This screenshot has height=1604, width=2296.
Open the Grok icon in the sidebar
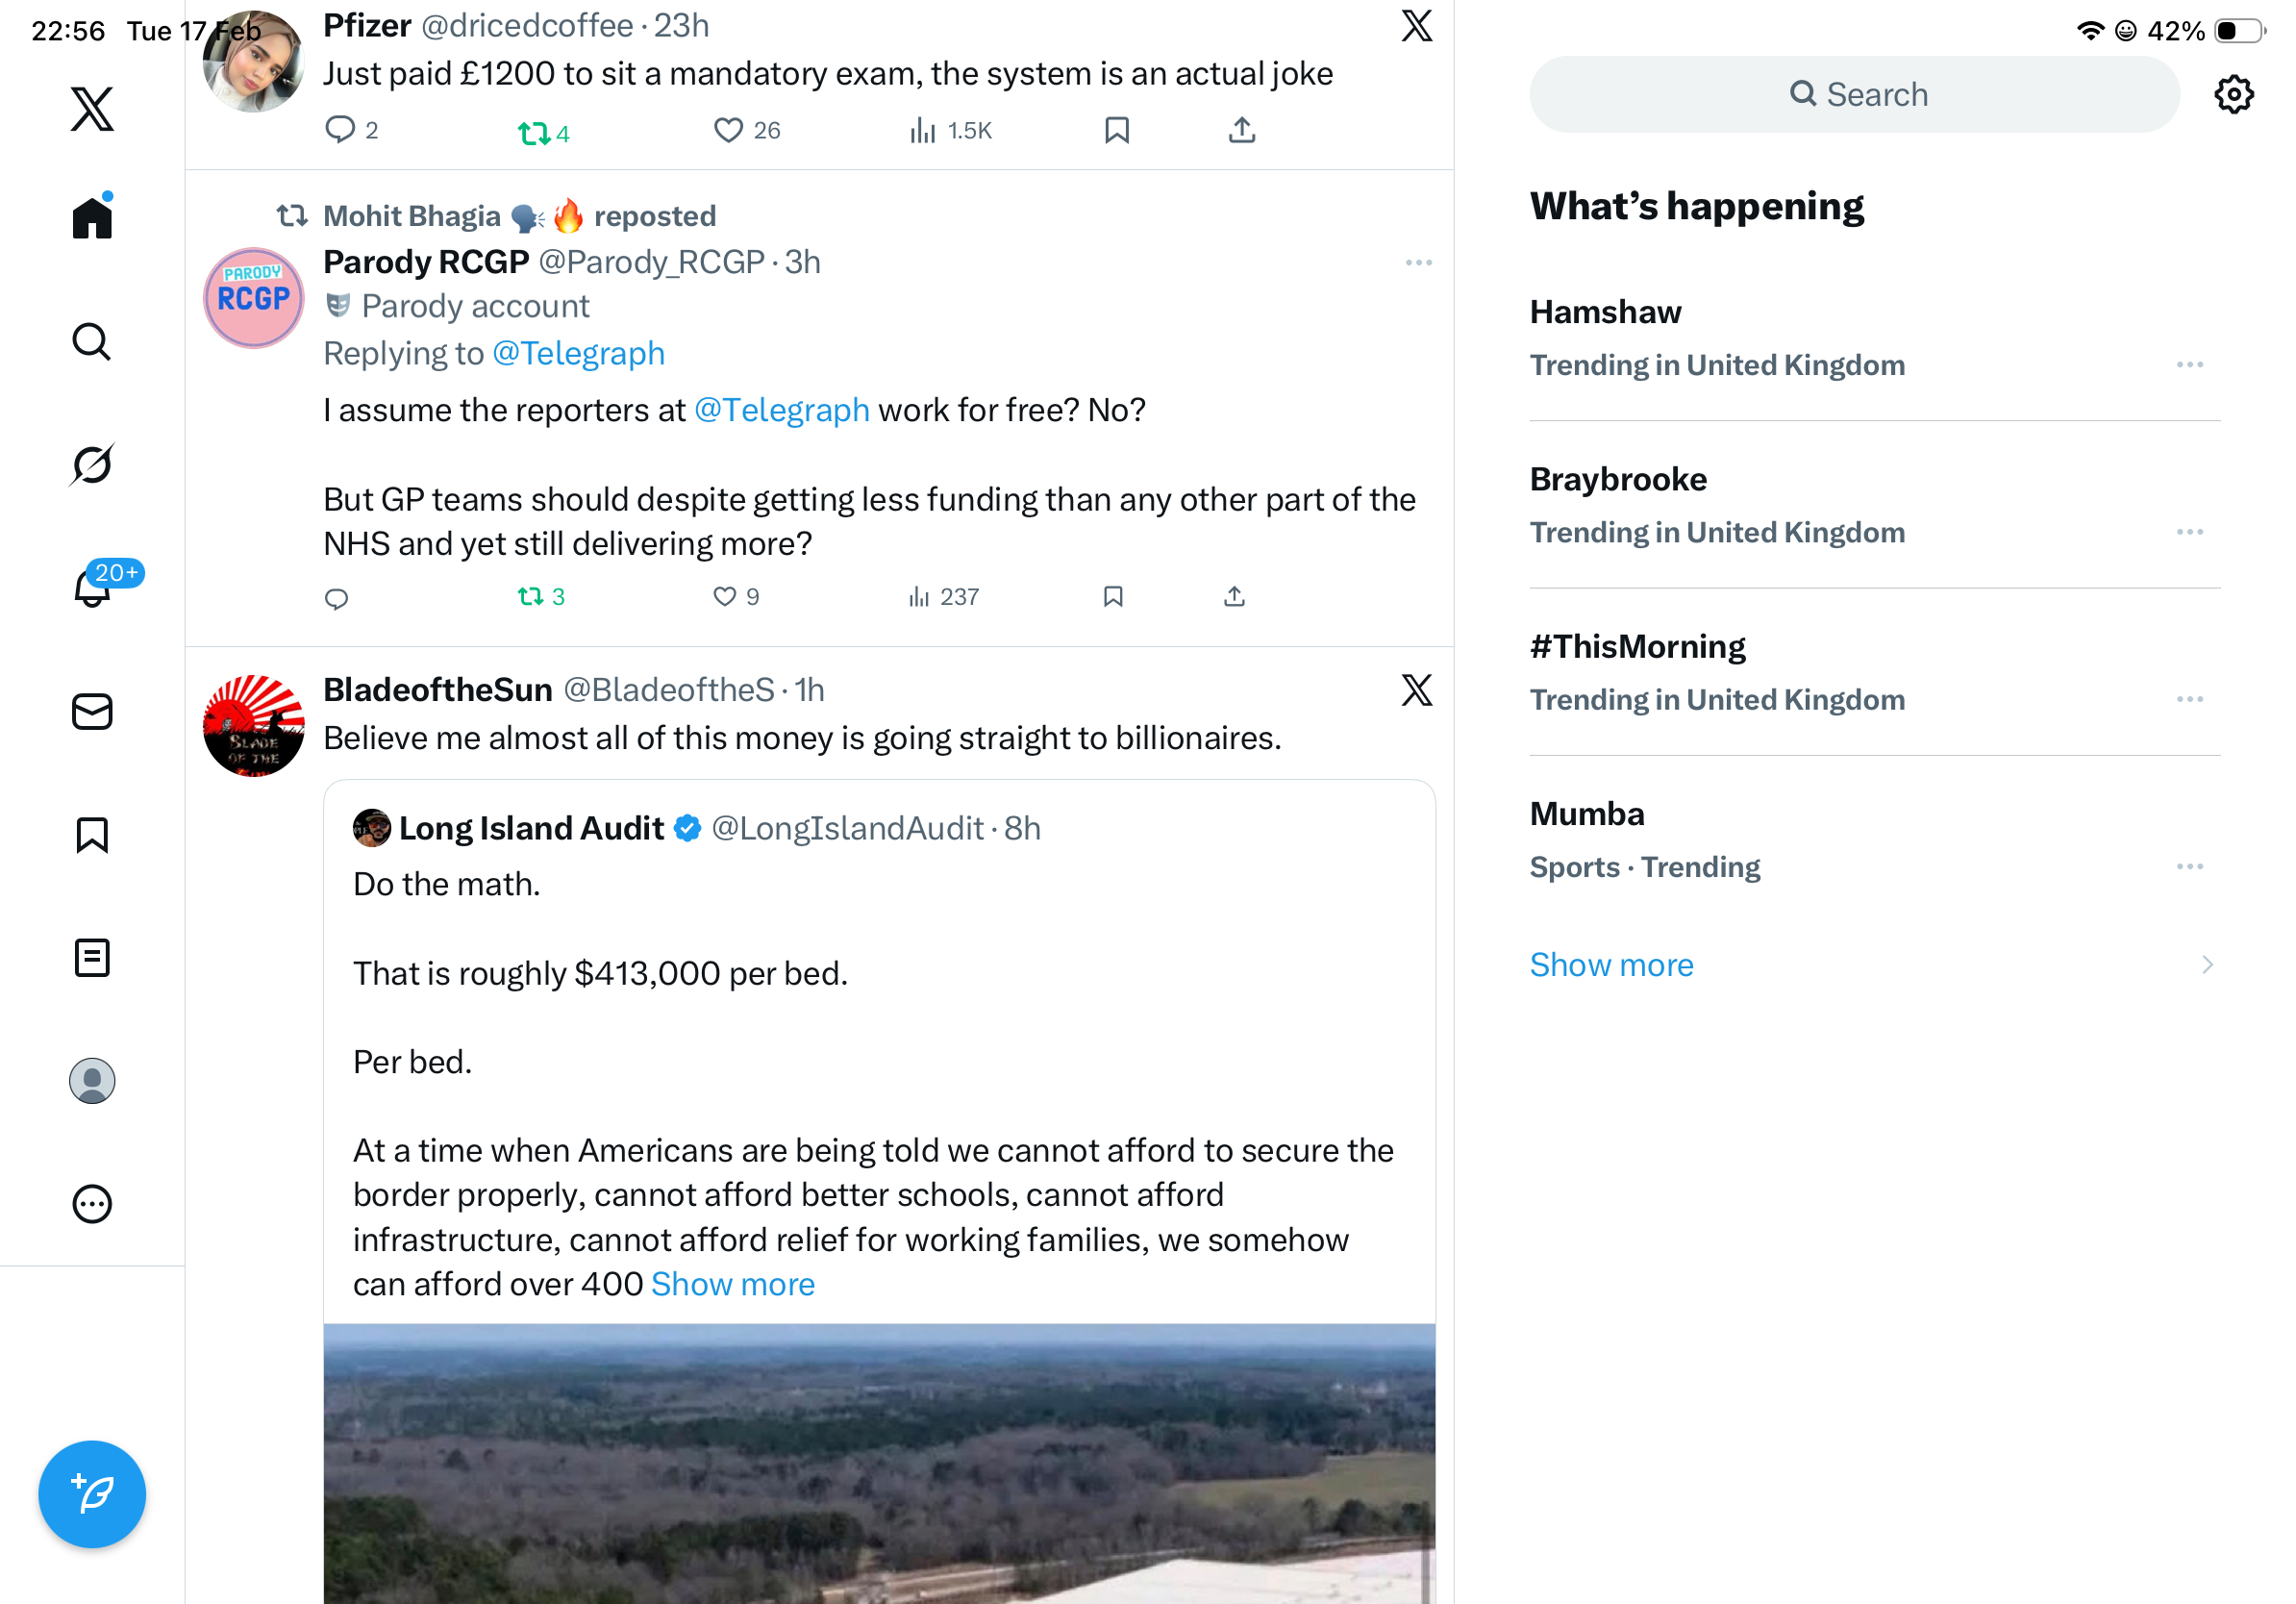point(92,465)
